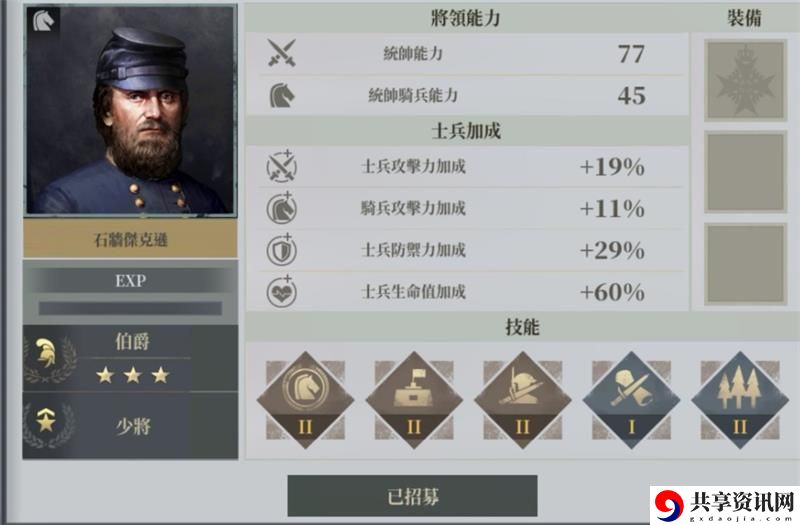Select the middle empty equipment slot
The height and width of the screenshot is (525, 800).
(745, 172)
